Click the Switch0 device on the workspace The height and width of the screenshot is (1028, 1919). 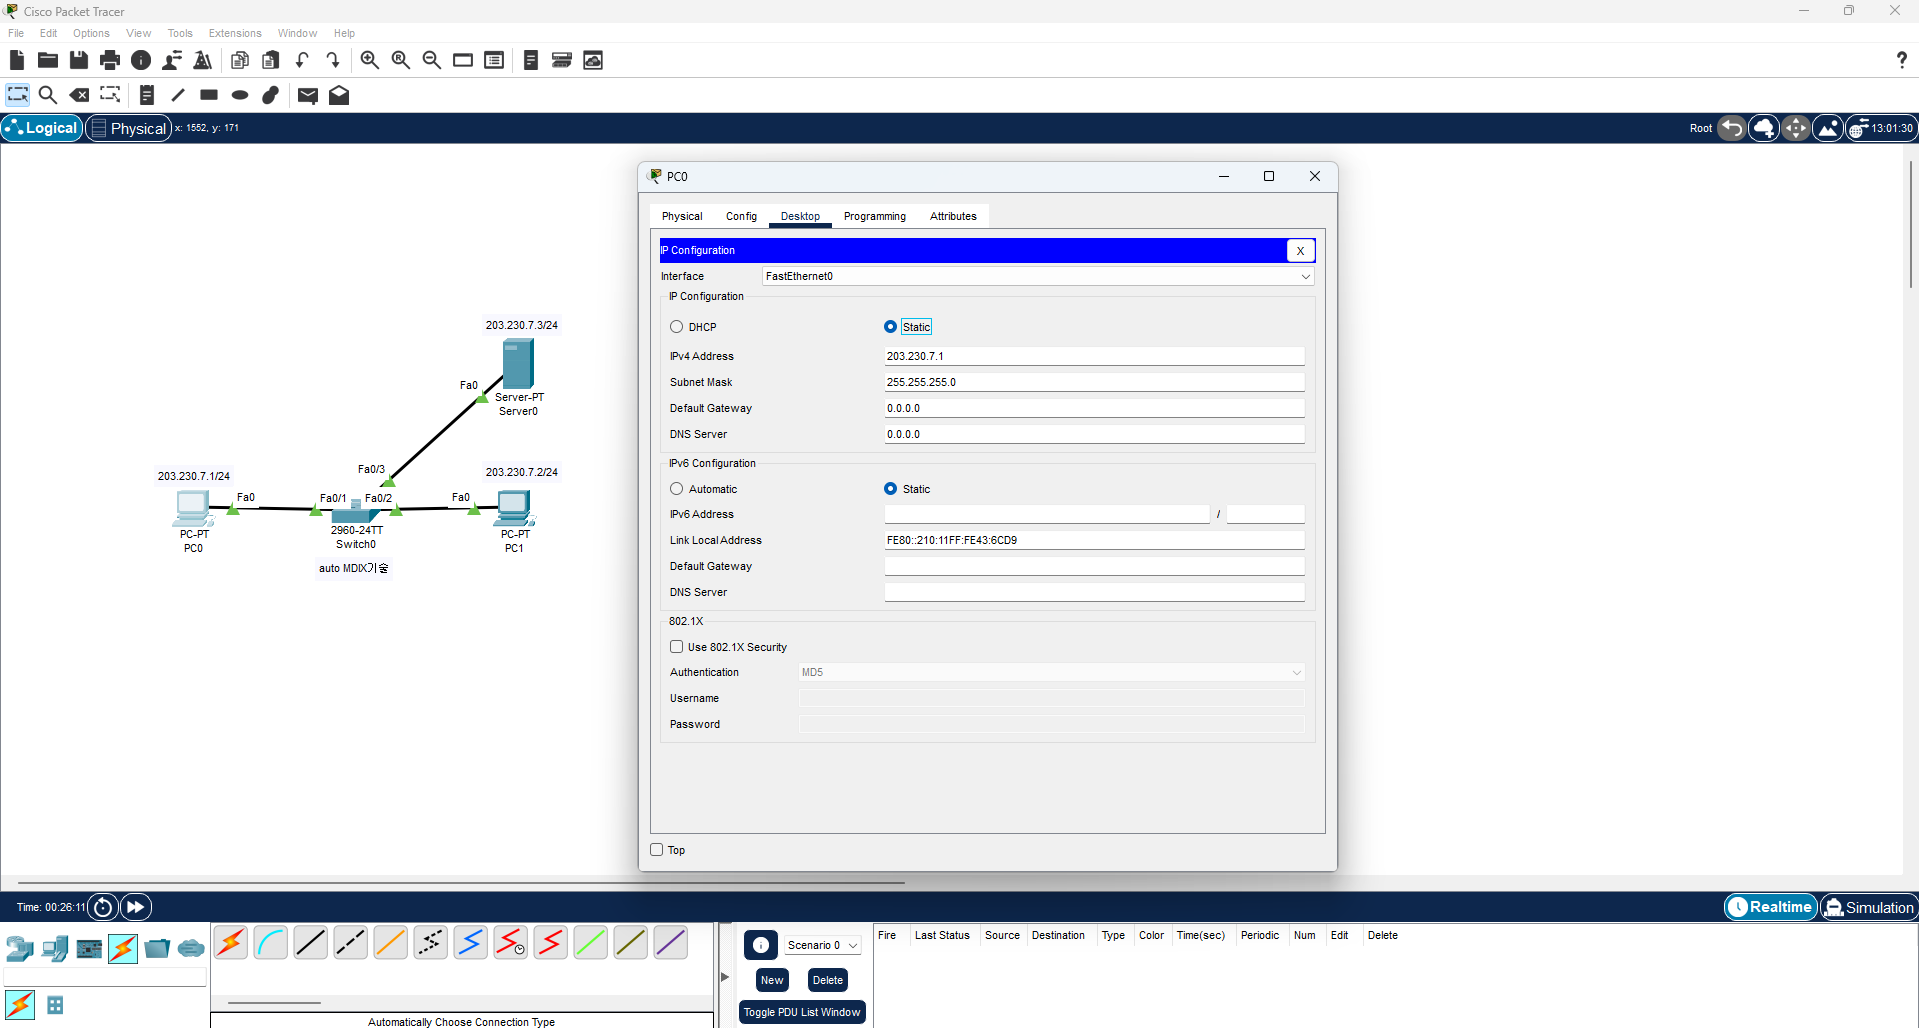356,512
